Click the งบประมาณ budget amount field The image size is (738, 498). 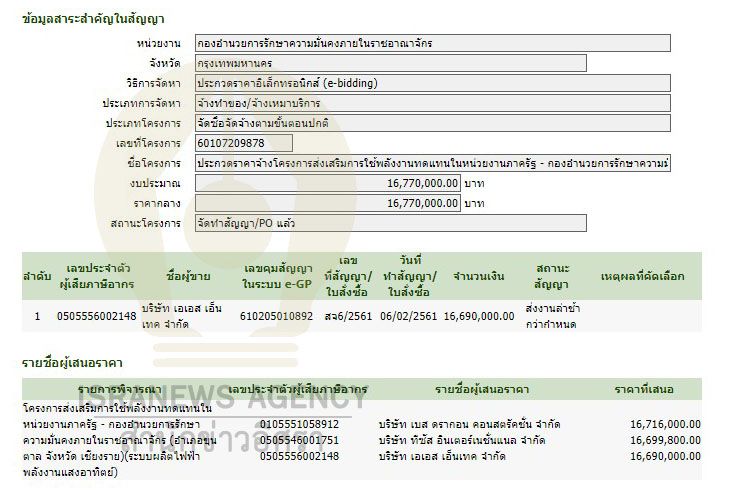[x=328, y=183]
